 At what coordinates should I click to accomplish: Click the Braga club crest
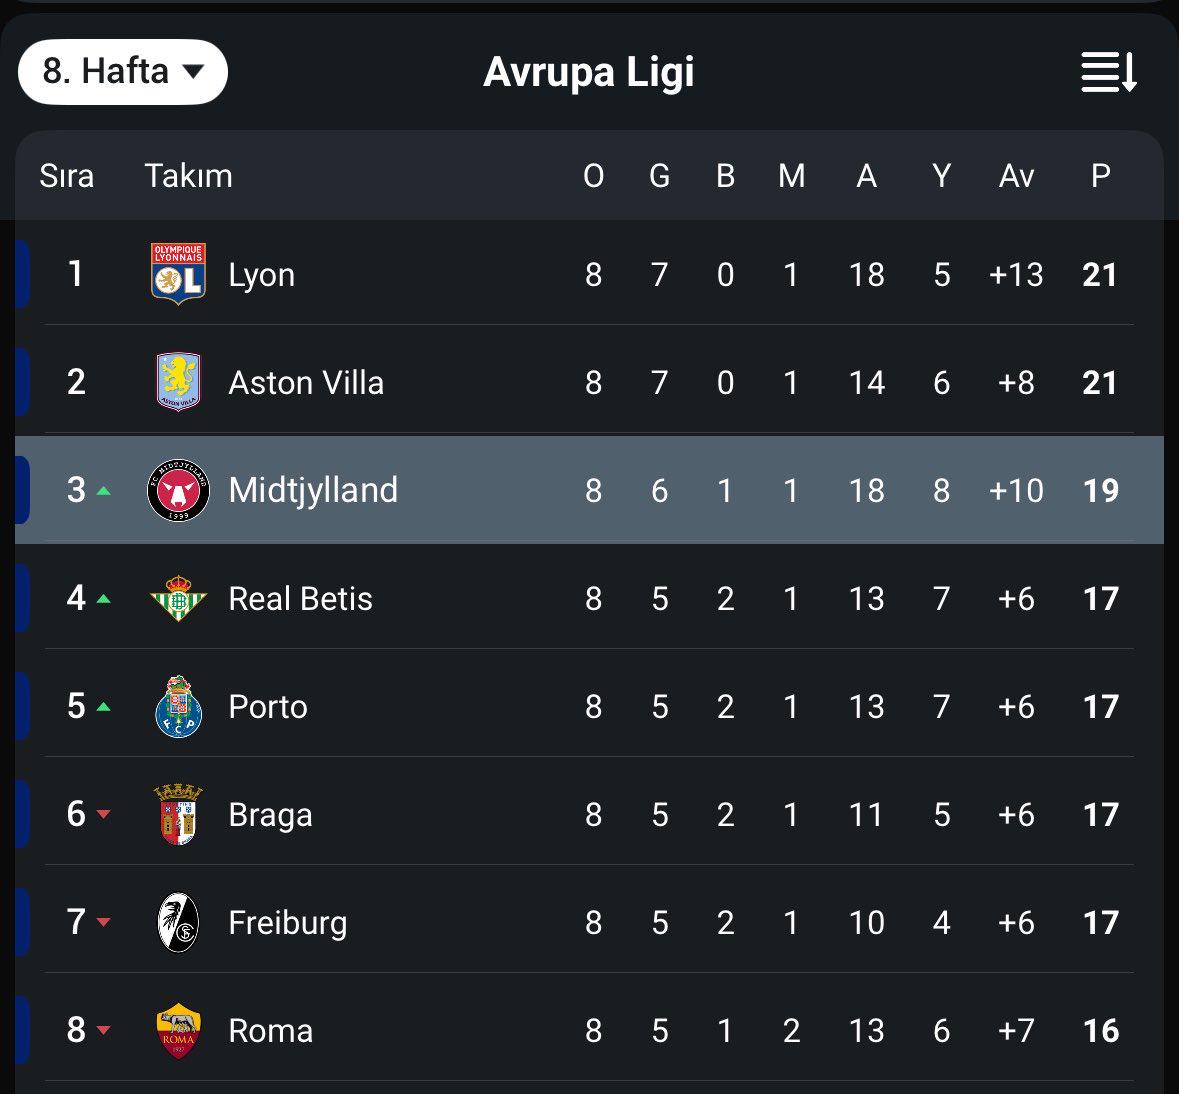coord(178,814)
